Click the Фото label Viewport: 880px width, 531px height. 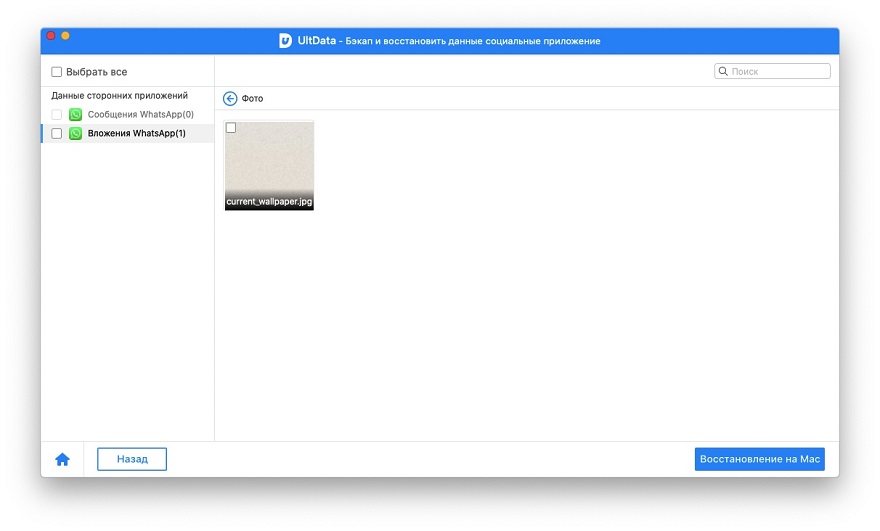pyautogui.click(x=253, y=99)
